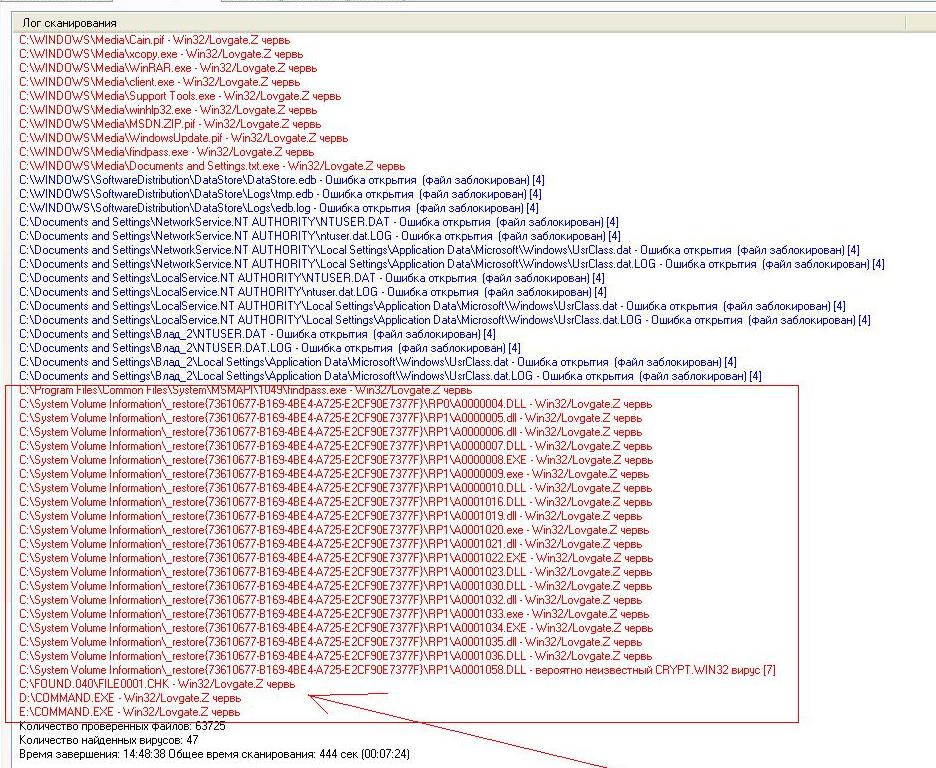Click the 'Лог сканирования' column header
This screenshot has height=768, width=936.
pos(458,23)
